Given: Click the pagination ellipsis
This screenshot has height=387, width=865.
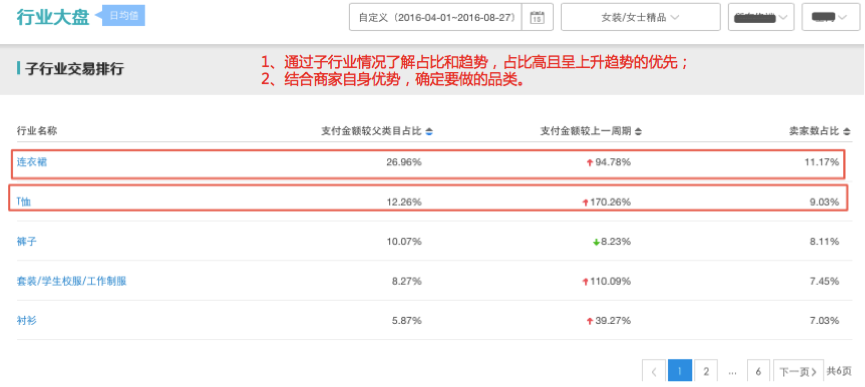Looking at the screenshot, I should click(x=733, y=372).
